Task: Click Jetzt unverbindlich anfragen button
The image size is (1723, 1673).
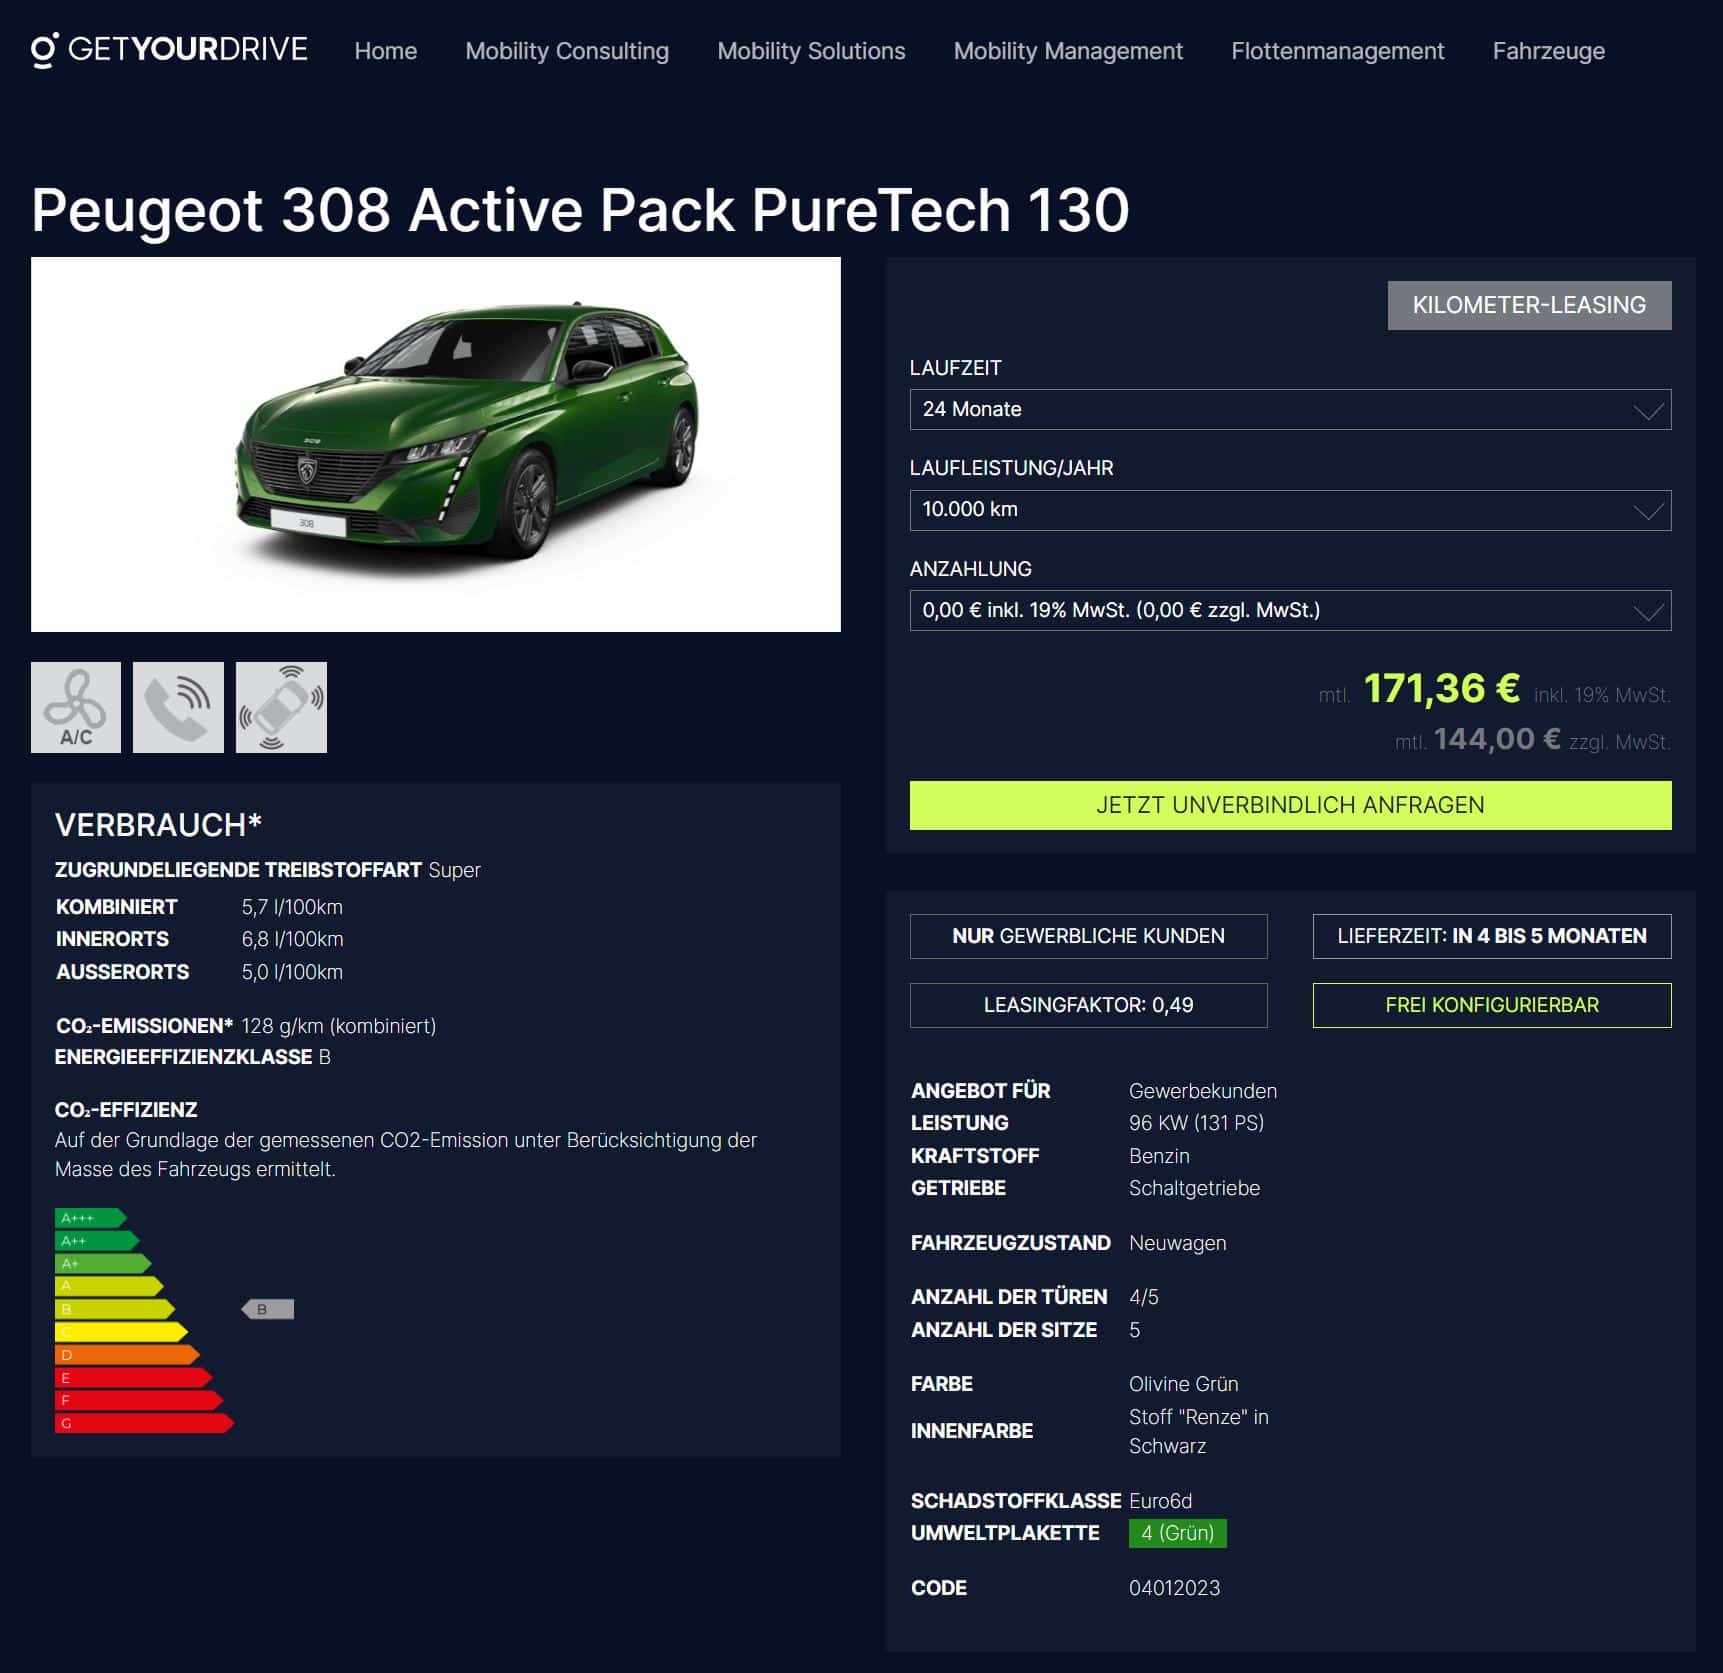Action: pyautogui.click(x=1290, y=805)
